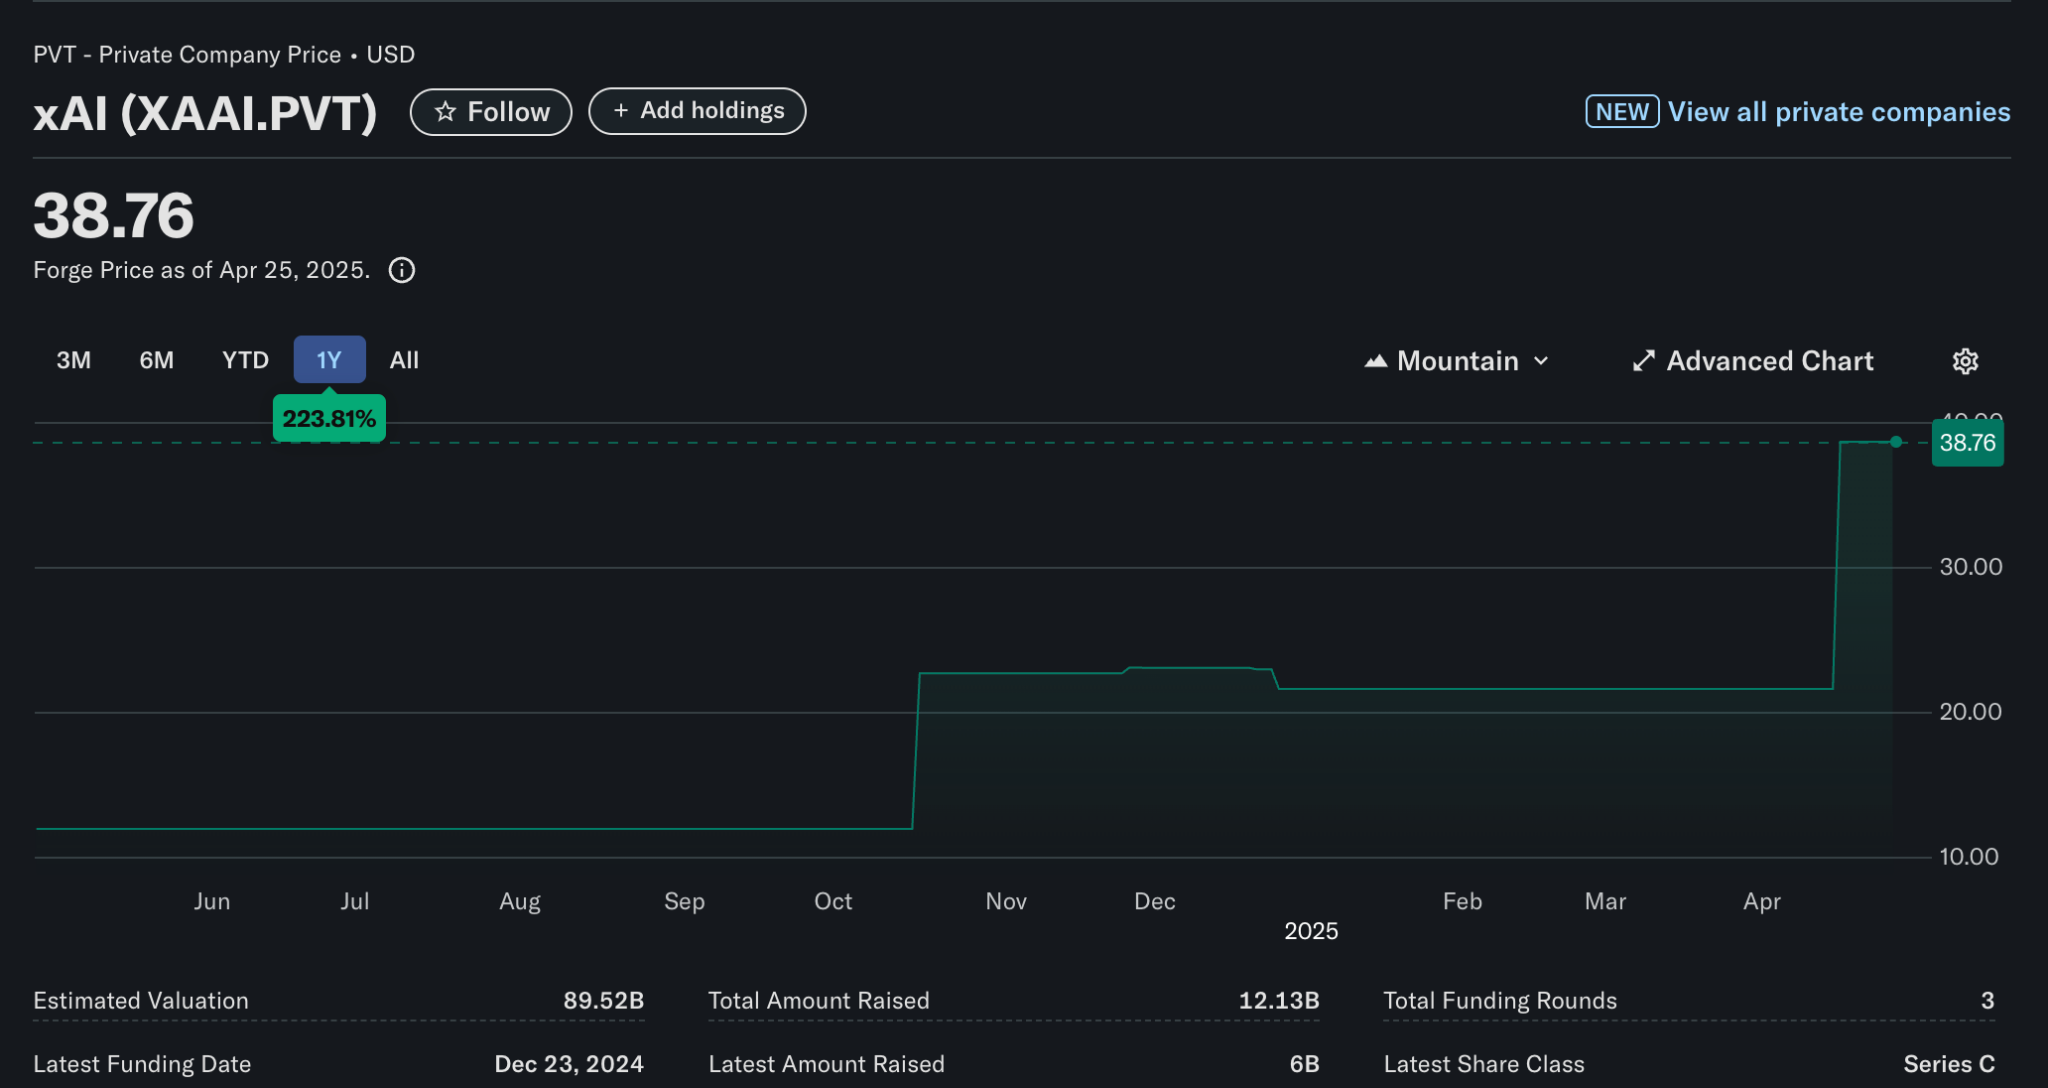Screen dimensions: 2048x1088
Task: Open View all private companies link
Action: (x=1838, y=111)
